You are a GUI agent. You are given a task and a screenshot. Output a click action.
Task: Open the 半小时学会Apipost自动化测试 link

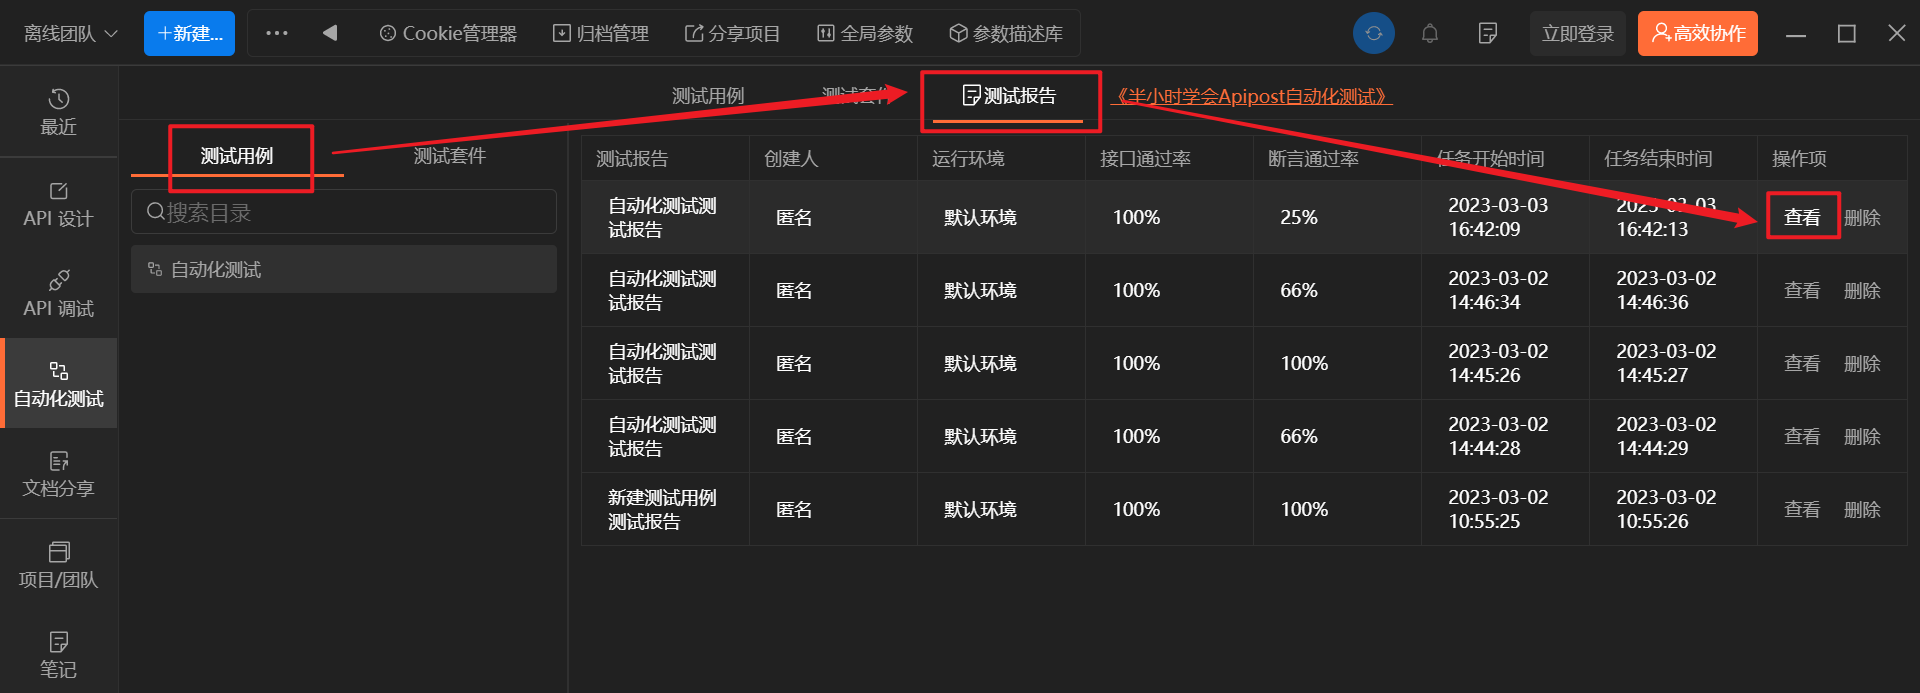pos(1251,97)
